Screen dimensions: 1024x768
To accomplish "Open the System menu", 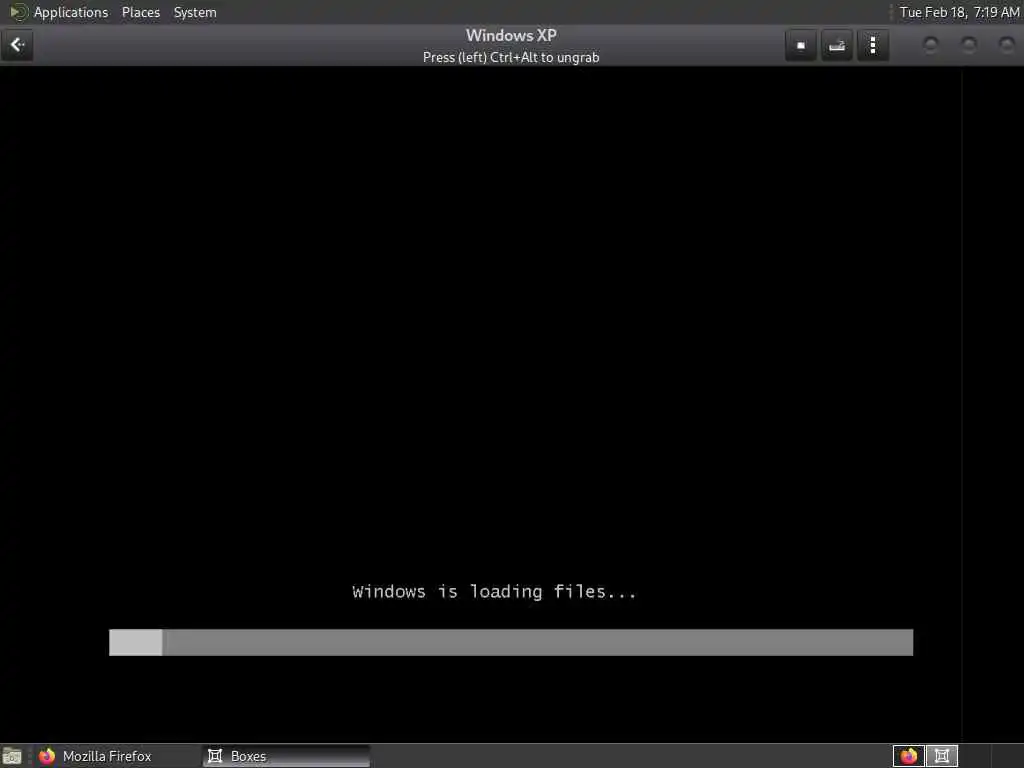I will coord(195,12).
